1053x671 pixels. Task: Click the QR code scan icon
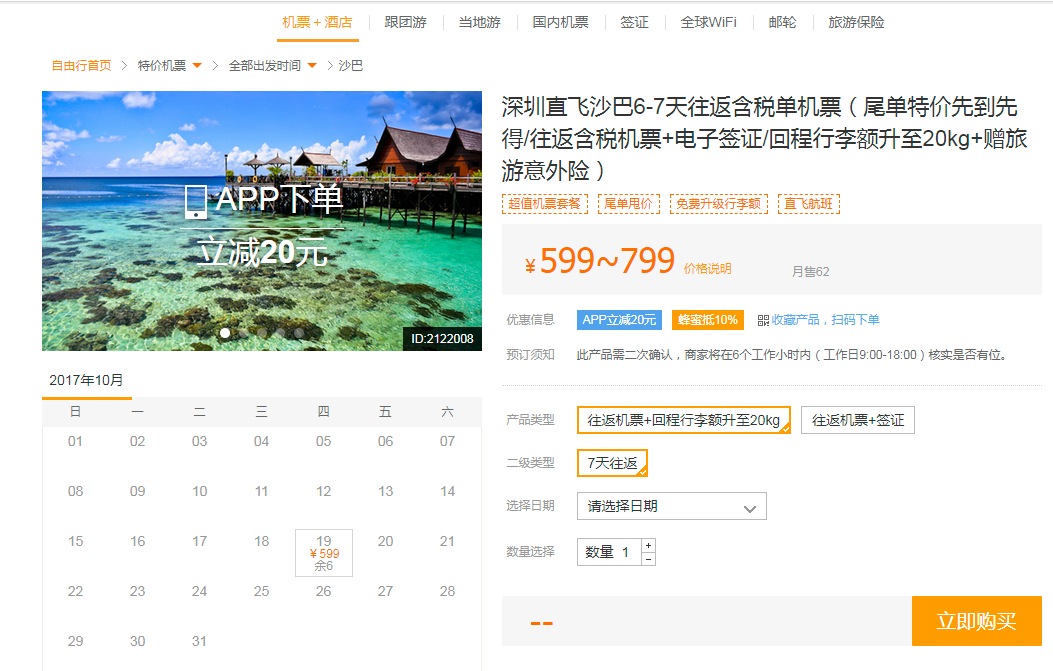[763, 320]
